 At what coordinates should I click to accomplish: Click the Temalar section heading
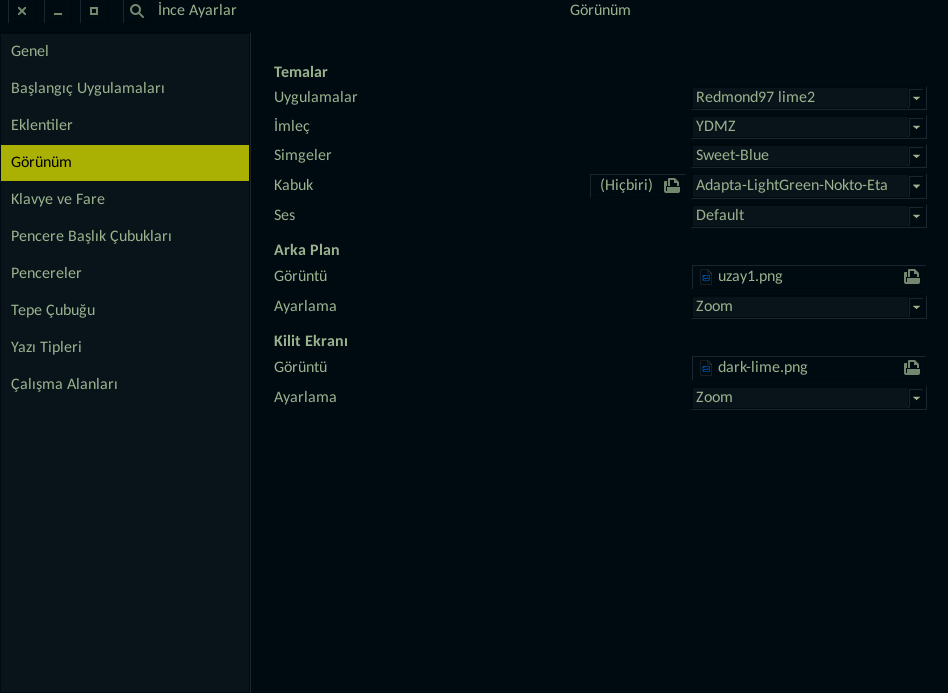[x=300, y=72]
